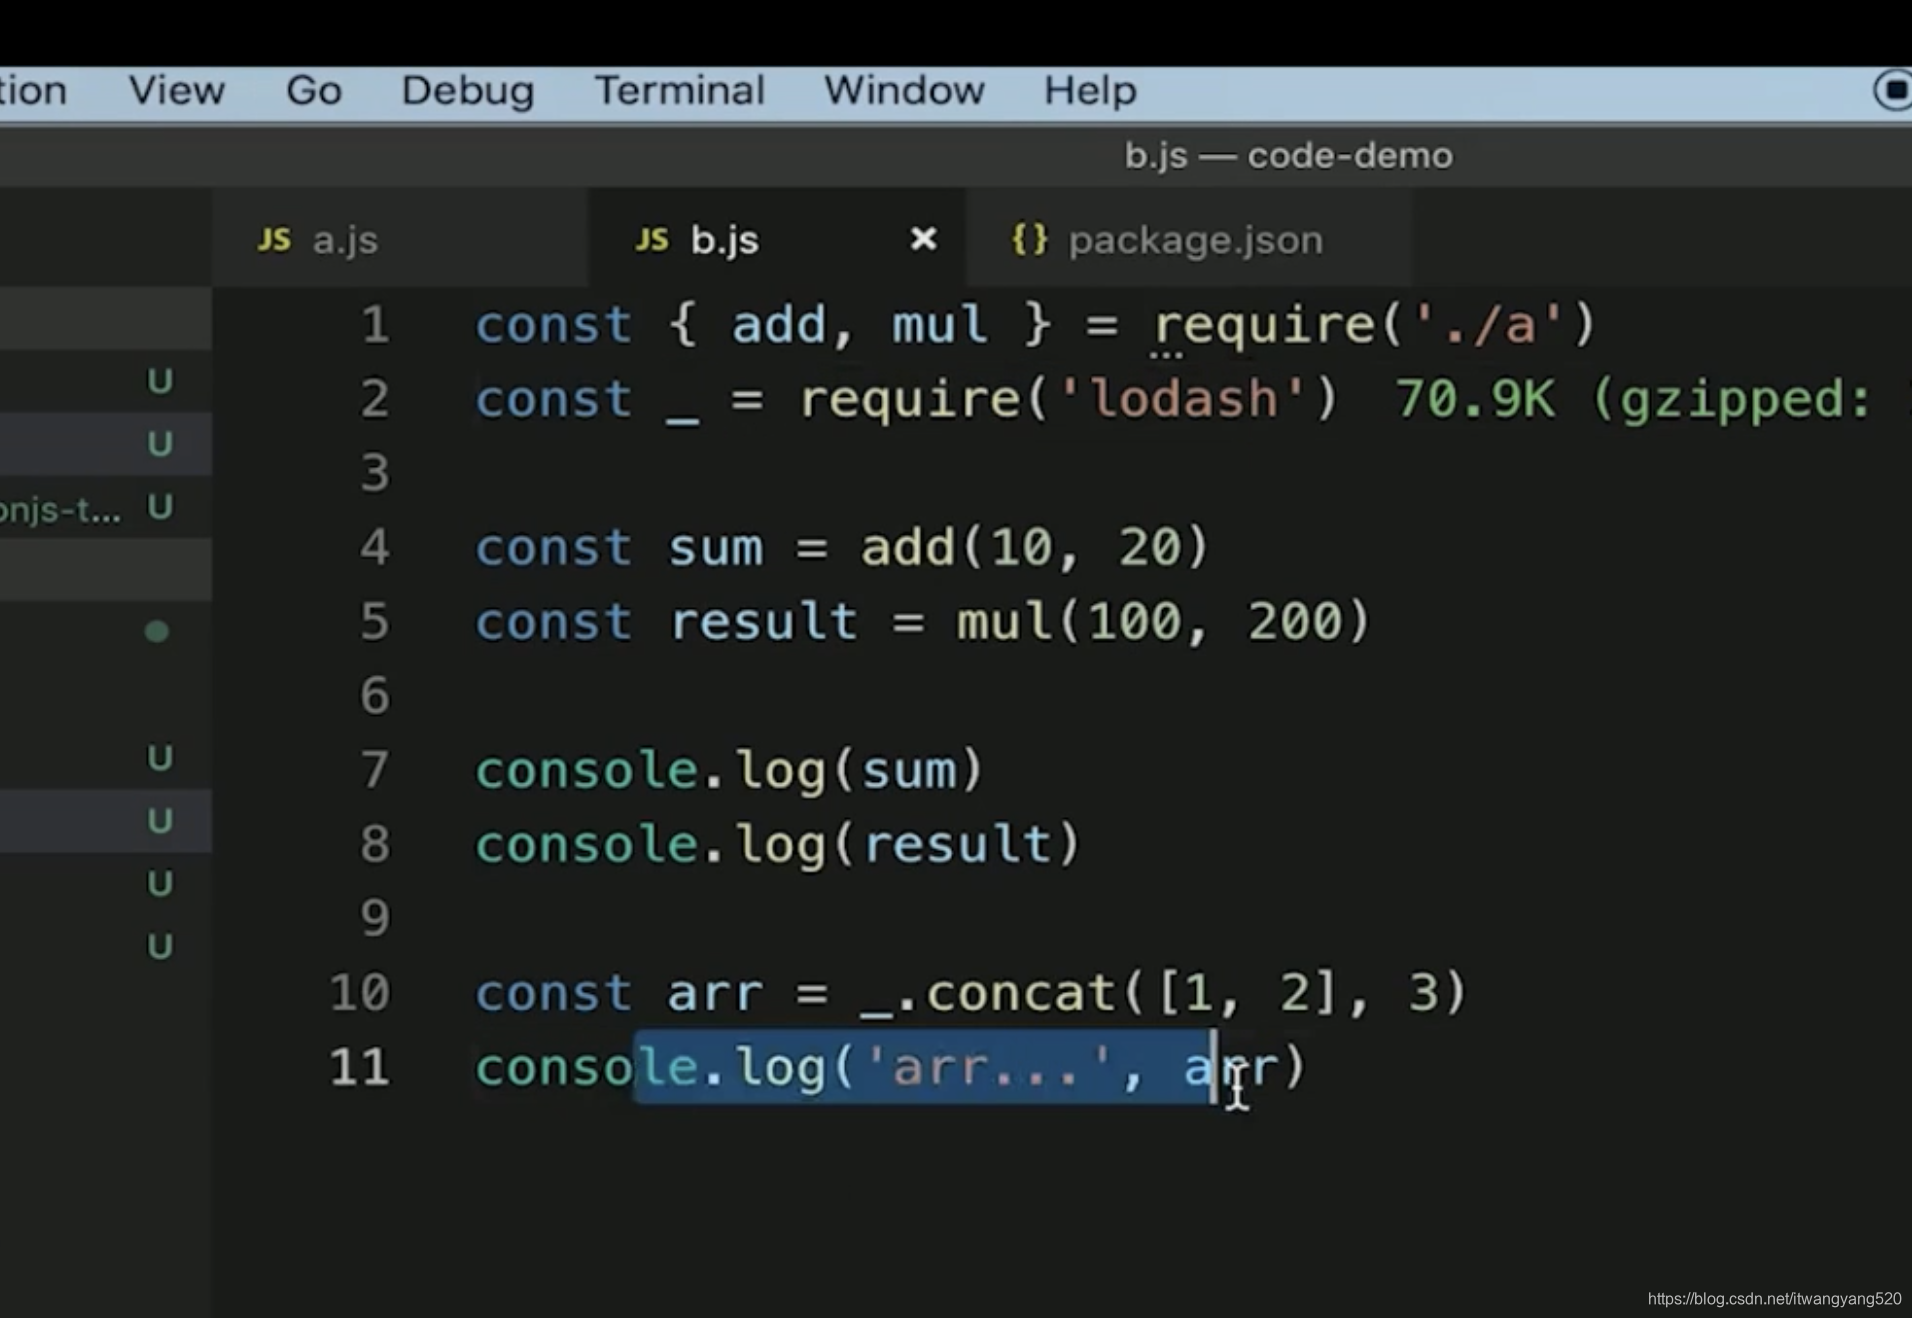Click line number 1 in gutter
This screenshot has height=1318, width=1912.
[x=375, y=325]
